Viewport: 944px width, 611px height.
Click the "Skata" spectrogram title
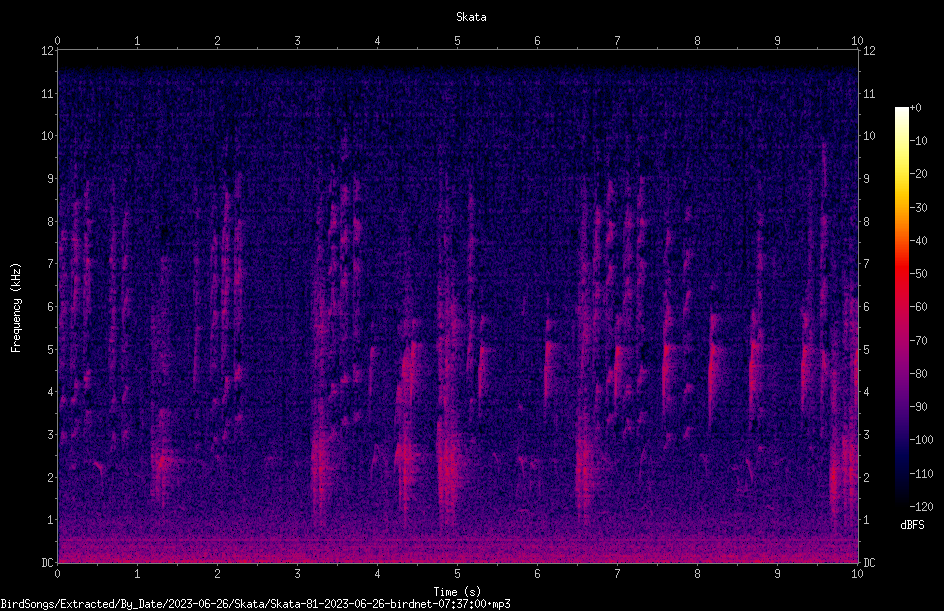click(x=471, y=17)
